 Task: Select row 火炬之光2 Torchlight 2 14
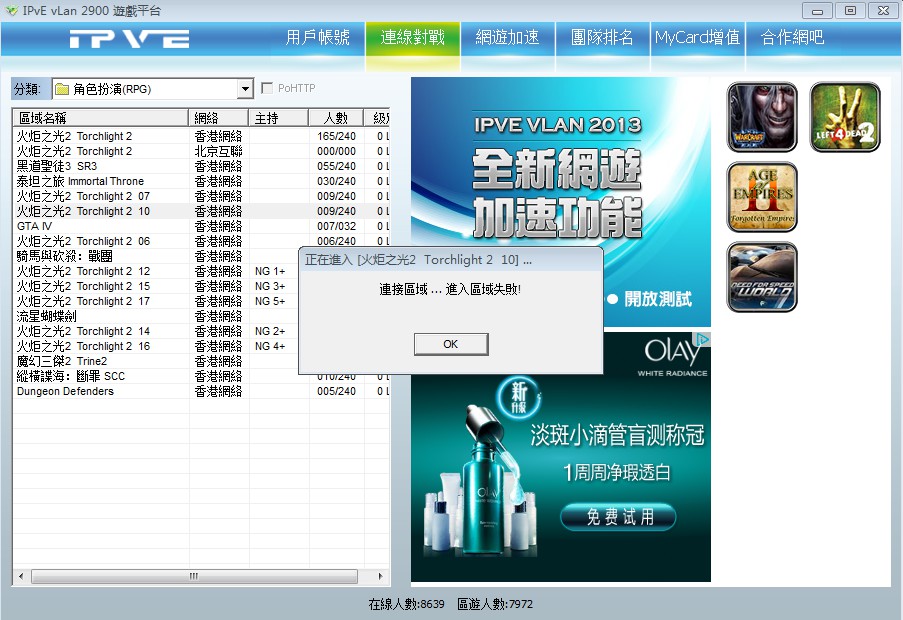tap(155, 330)
